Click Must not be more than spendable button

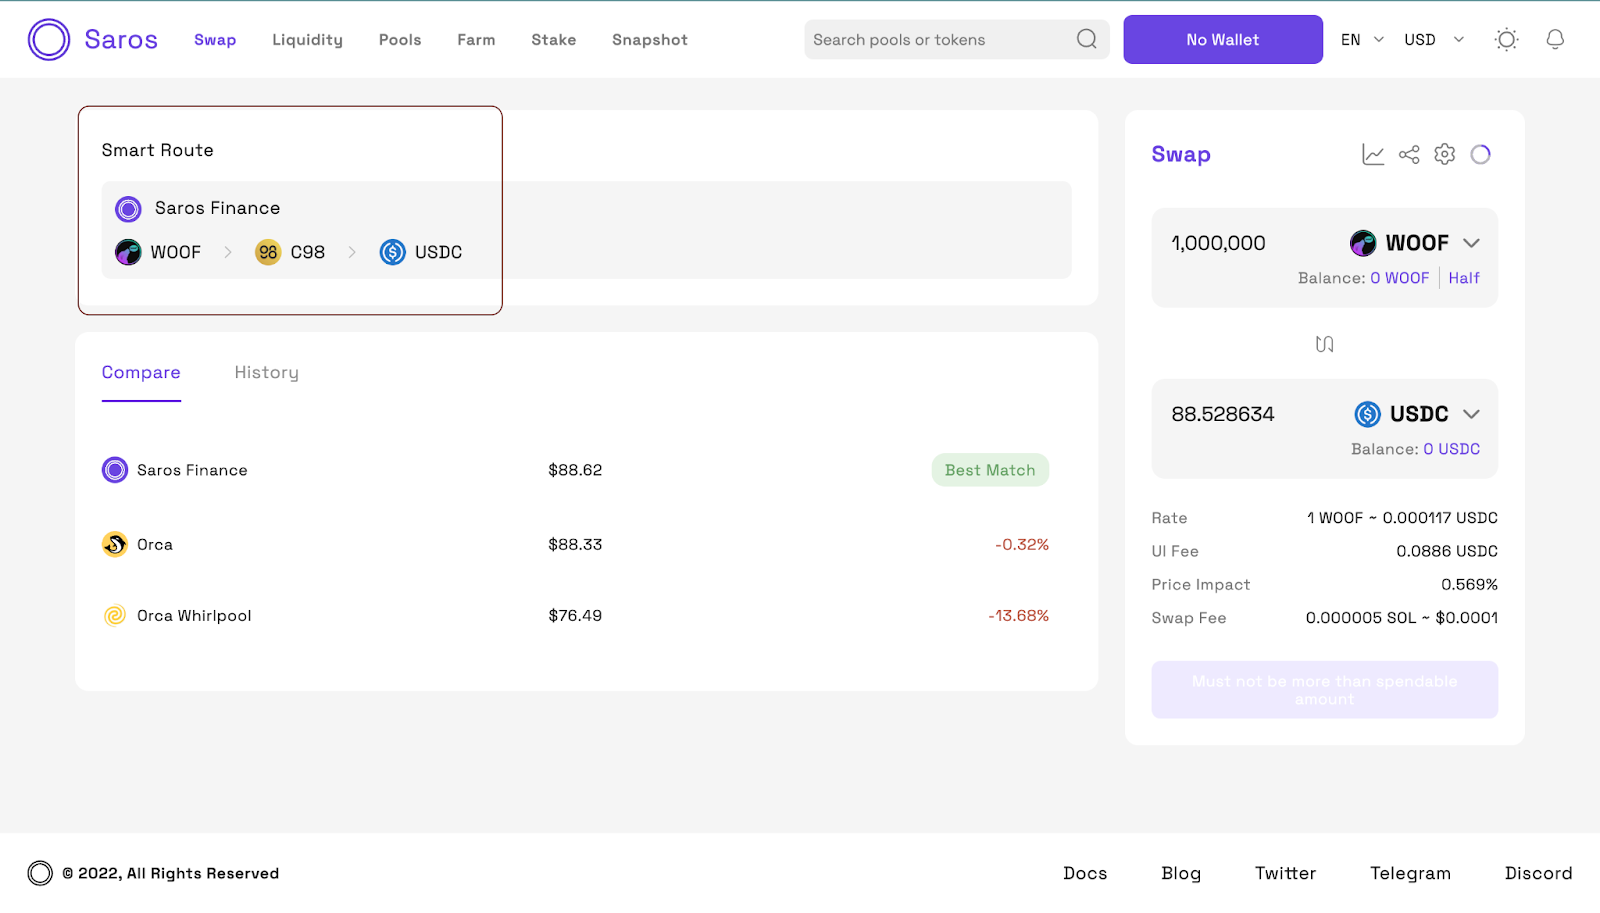click(x=1324, y=690)
